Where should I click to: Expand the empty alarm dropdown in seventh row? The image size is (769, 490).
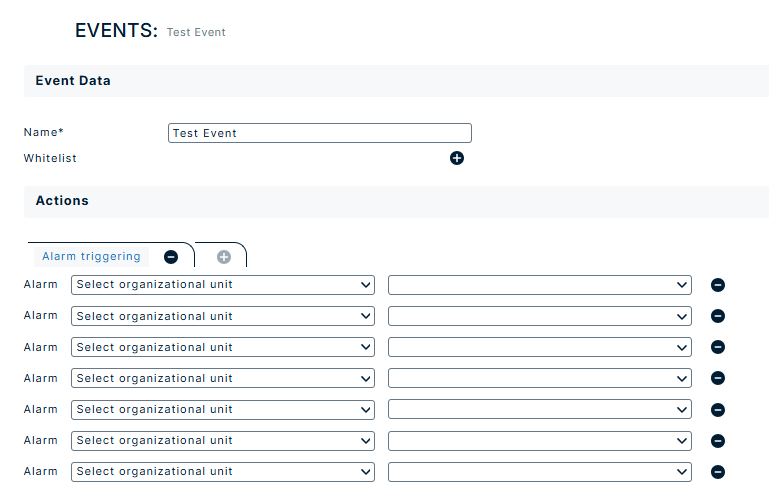point(539,472)
